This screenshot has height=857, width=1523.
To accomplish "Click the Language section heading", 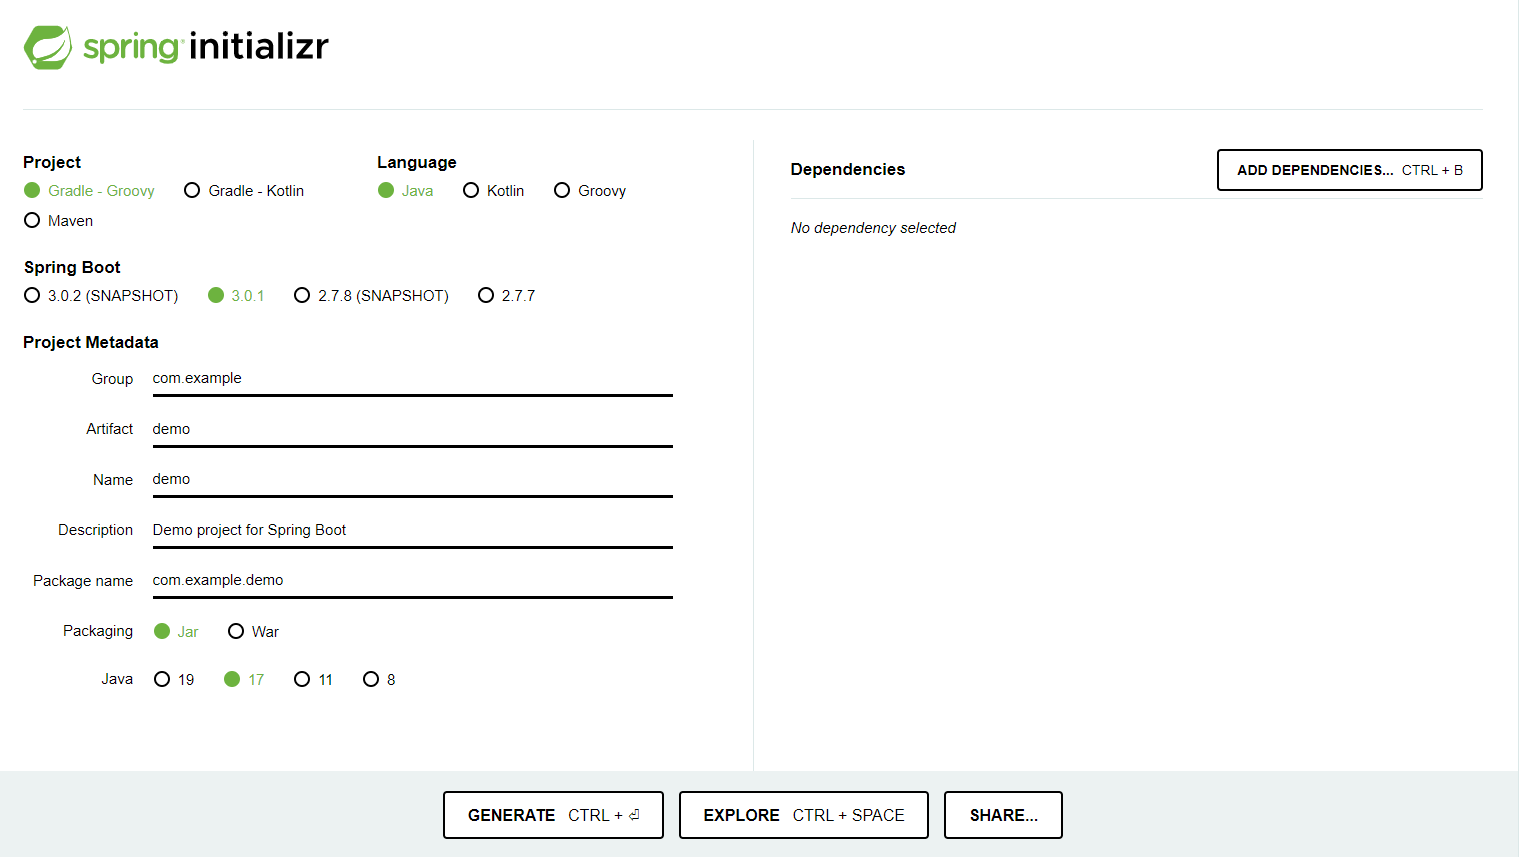I will [x=417, y=163].
